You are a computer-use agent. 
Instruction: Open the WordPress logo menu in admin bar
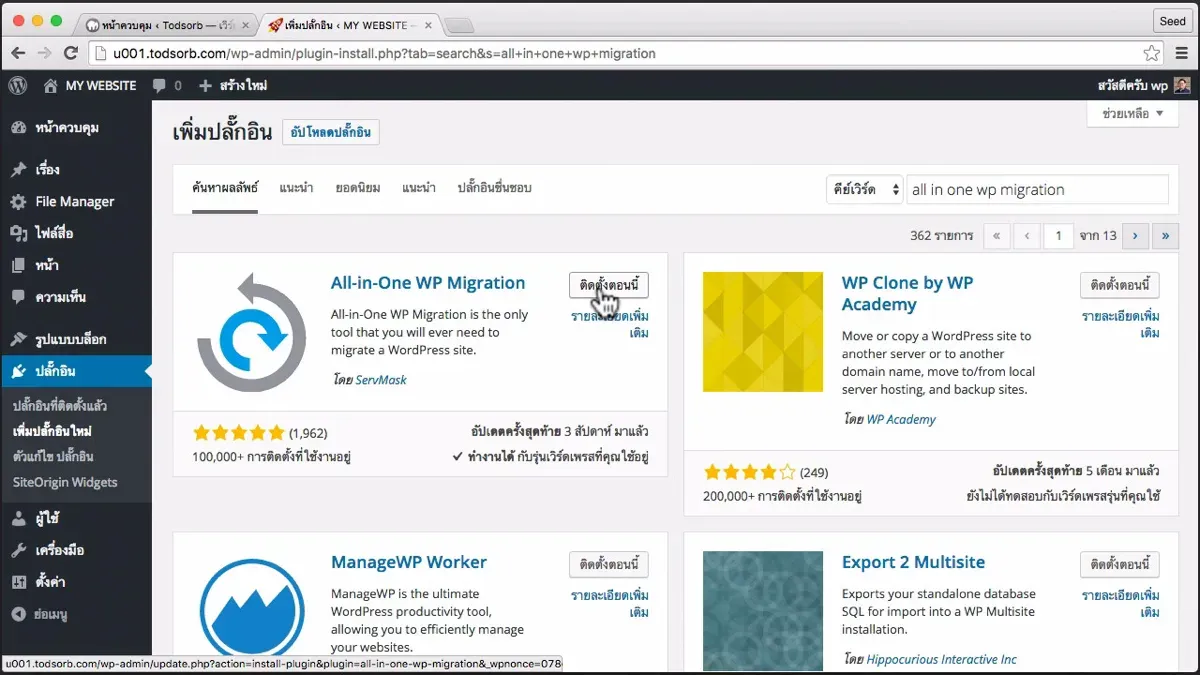17,86
